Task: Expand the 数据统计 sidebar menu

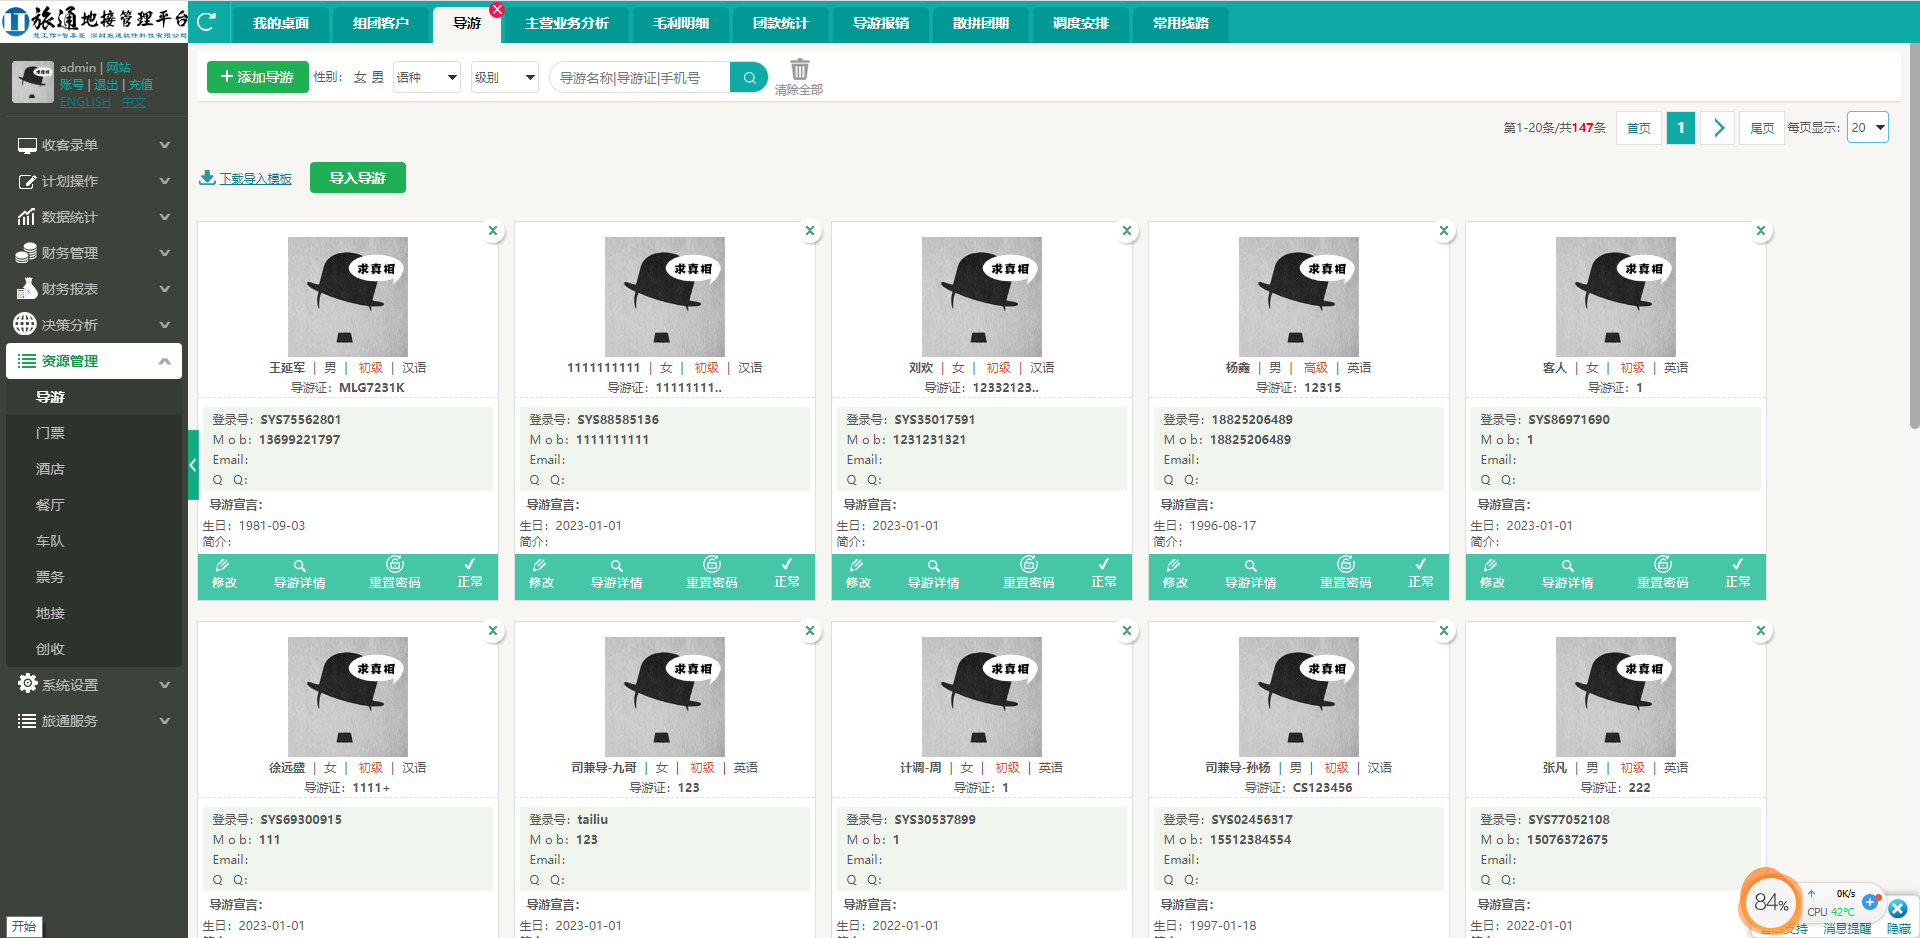Action: tap(94, 217)
